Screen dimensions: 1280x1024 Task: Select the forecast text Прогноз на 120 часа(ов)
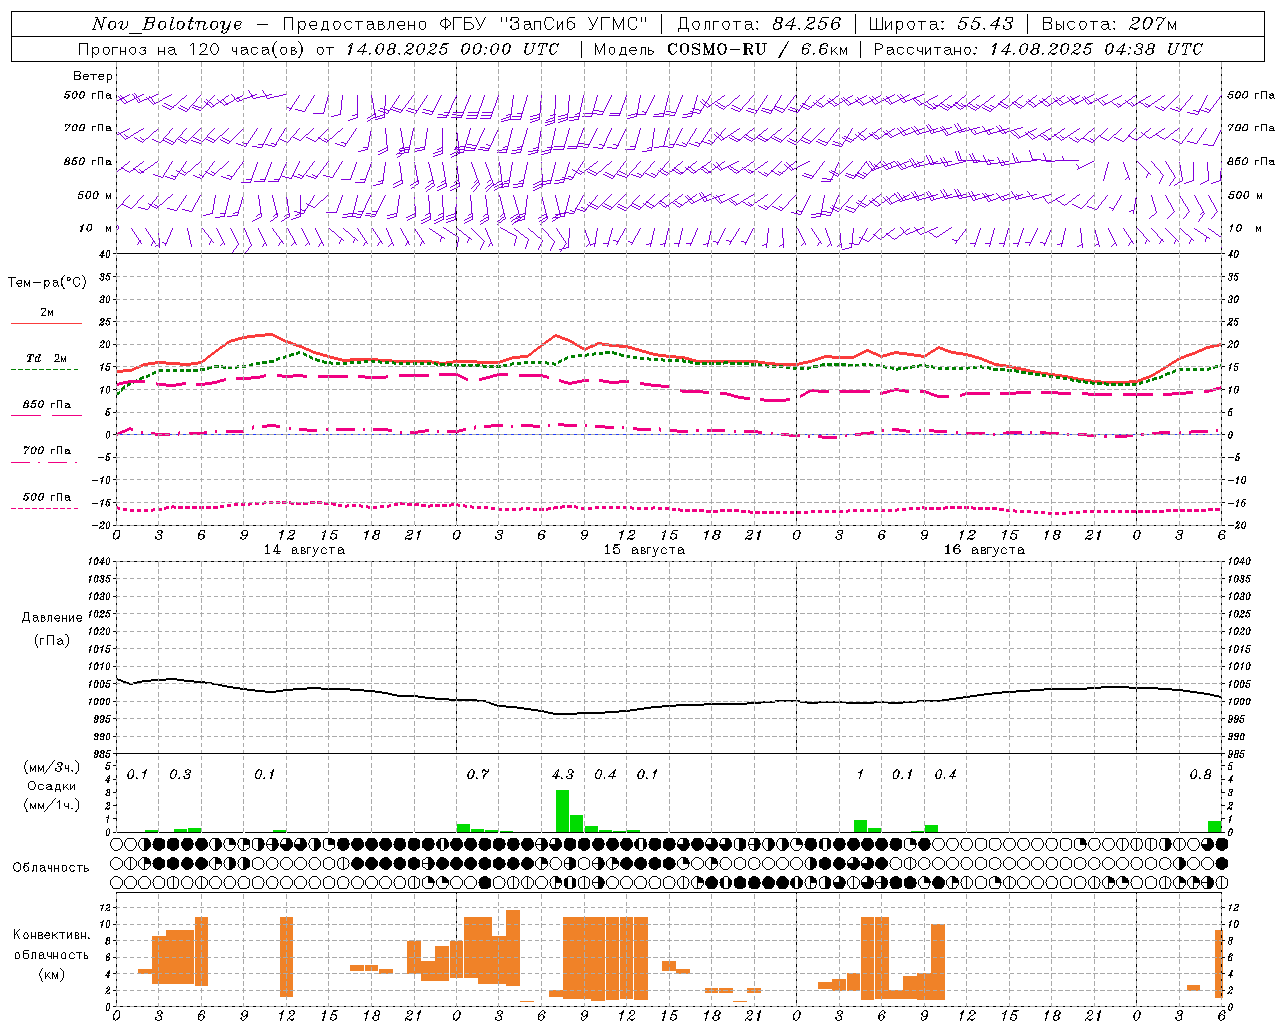point(191,49)
